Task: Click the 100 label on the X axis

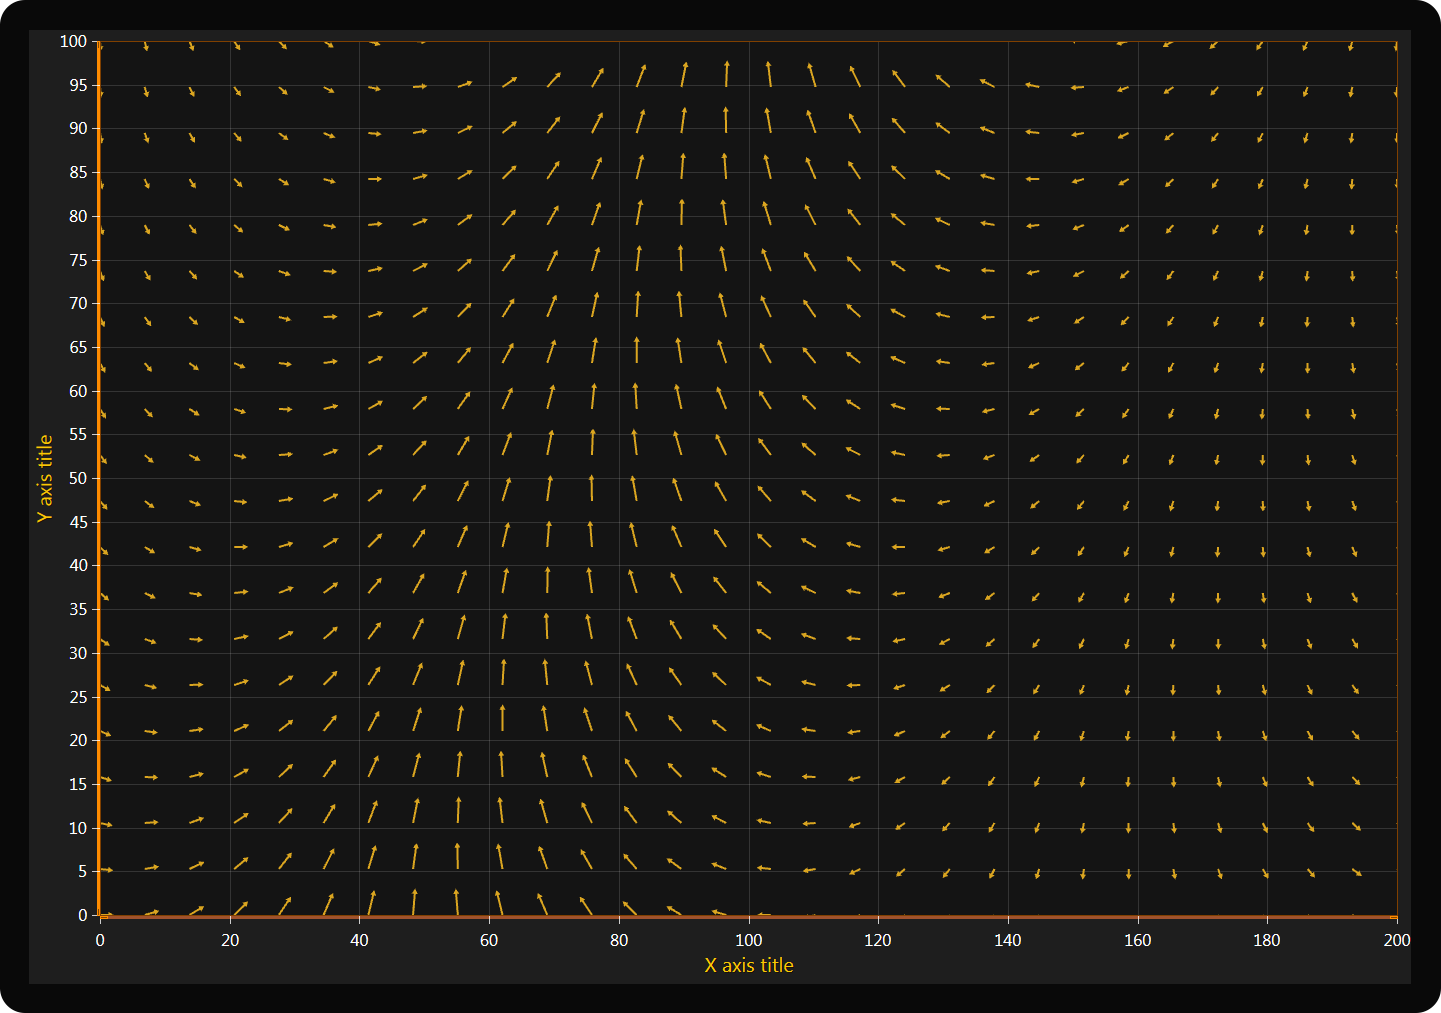Action: [x=748, y=940]
